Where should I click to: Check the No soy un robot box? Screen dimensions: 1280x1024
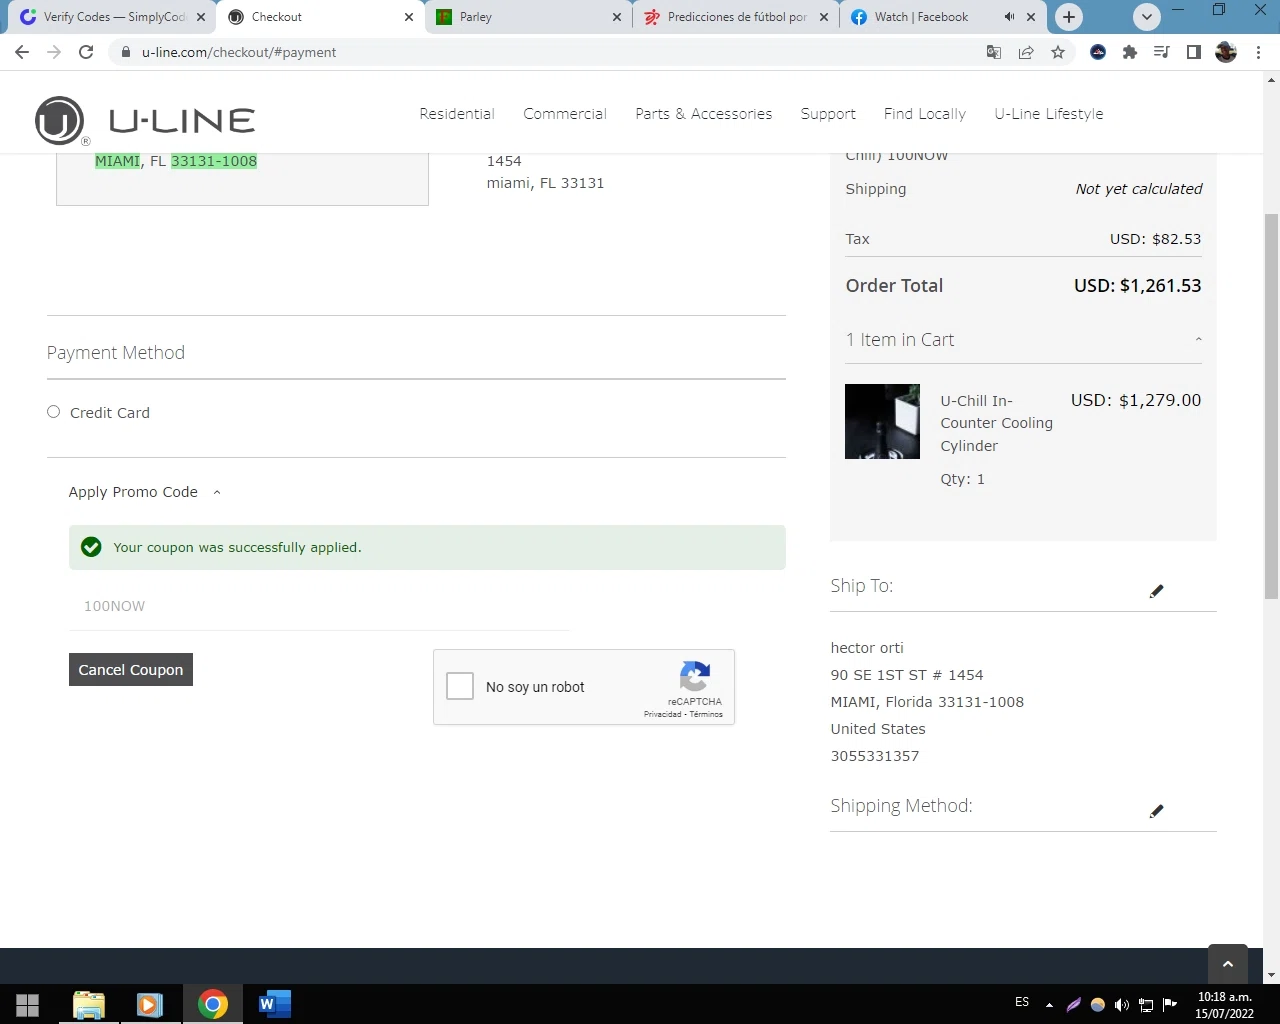click(460, 686)
